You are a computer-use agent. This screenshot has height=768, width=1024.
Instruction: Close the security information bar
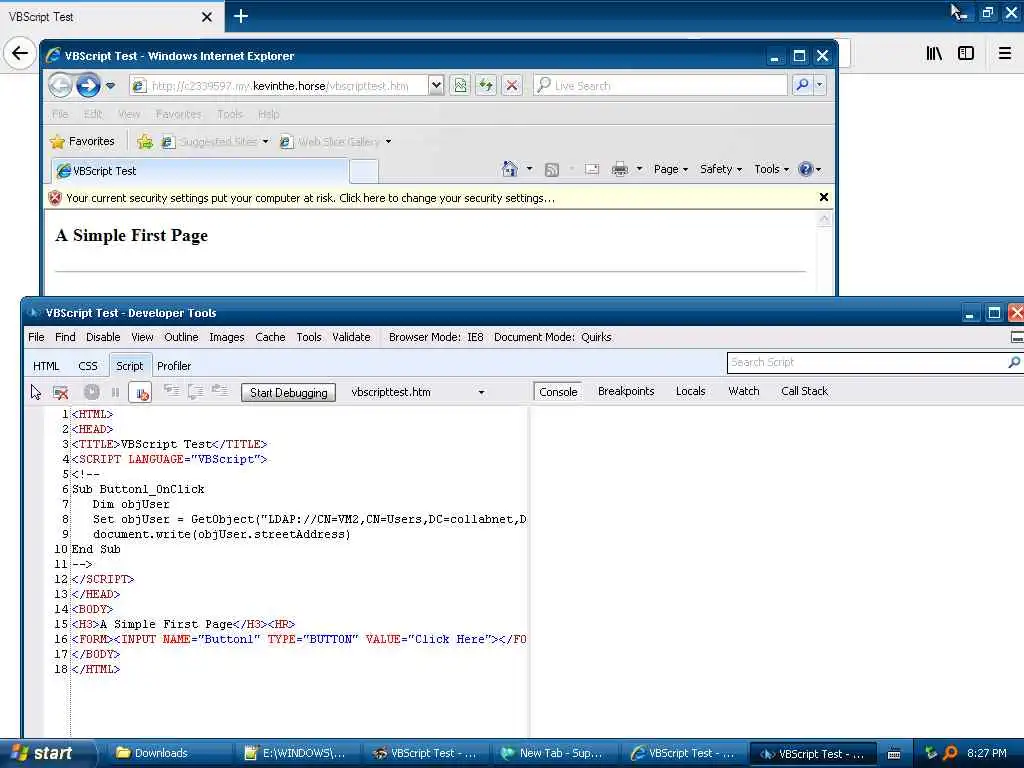(824, 197)
